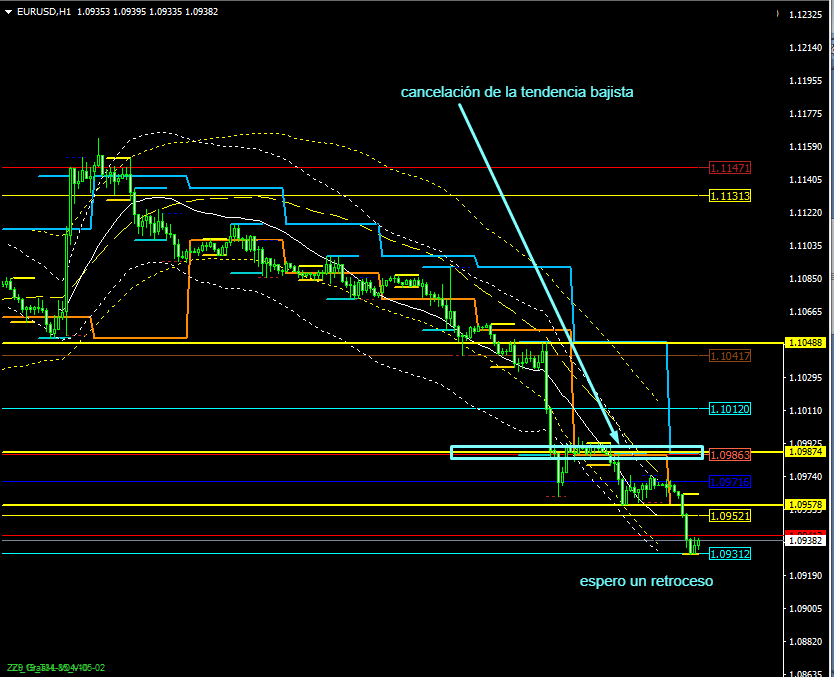Click the 1.11313 yellow level label
Screen dimensions: 834x677
click(x=730, y=196)
